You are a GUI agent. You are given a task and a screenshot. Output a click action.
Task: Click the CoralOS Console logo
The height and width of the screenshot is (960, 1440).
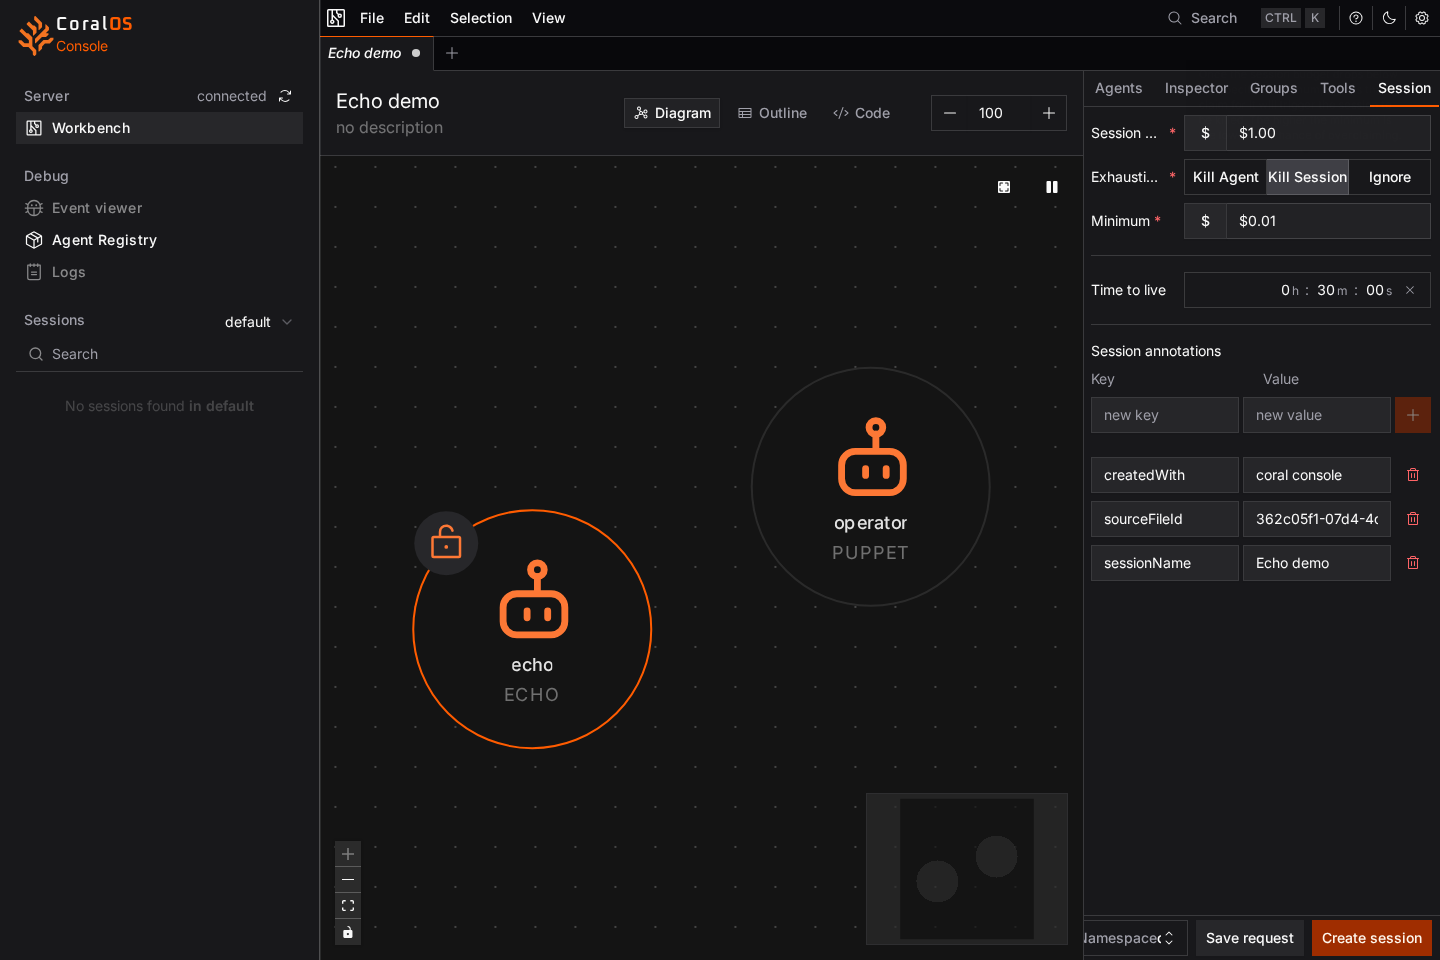click(76, 35)
